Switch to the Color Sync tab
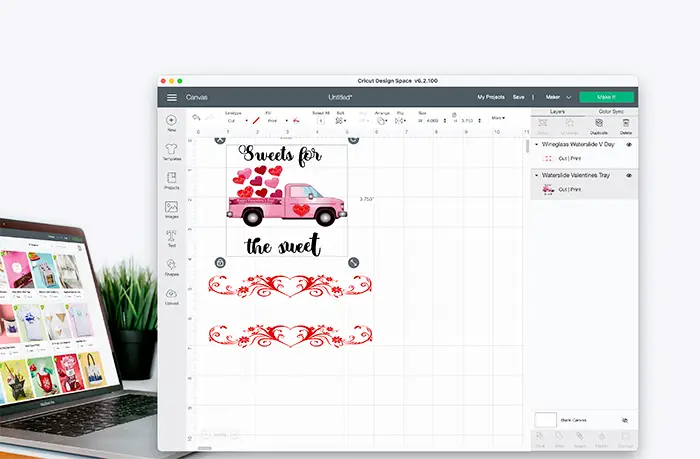The height and width of the screenshot is (459, 700). pos(611,112)
